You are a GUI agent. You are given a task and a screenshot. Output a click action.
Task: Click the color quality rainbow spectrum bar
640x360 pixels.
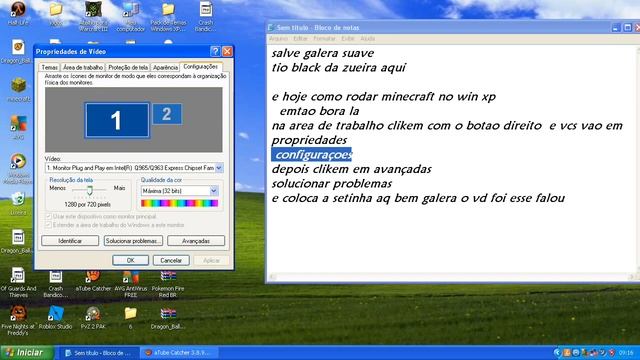coord(180,203)
